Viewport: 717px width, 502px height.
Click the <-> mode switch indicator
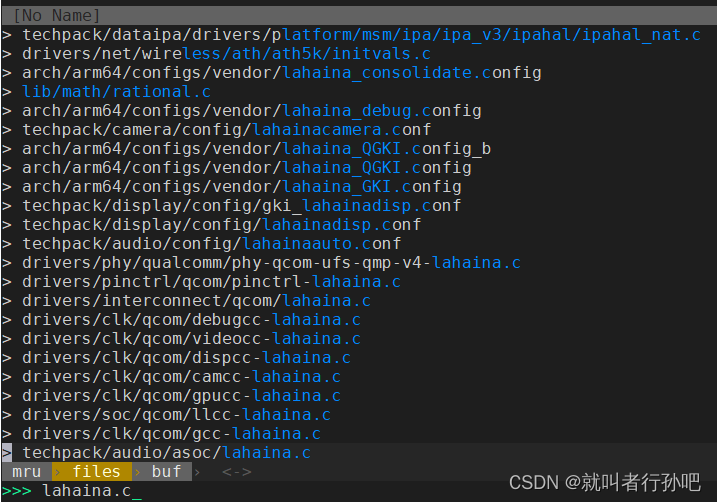pyautogui.click(x=236, y=471)
